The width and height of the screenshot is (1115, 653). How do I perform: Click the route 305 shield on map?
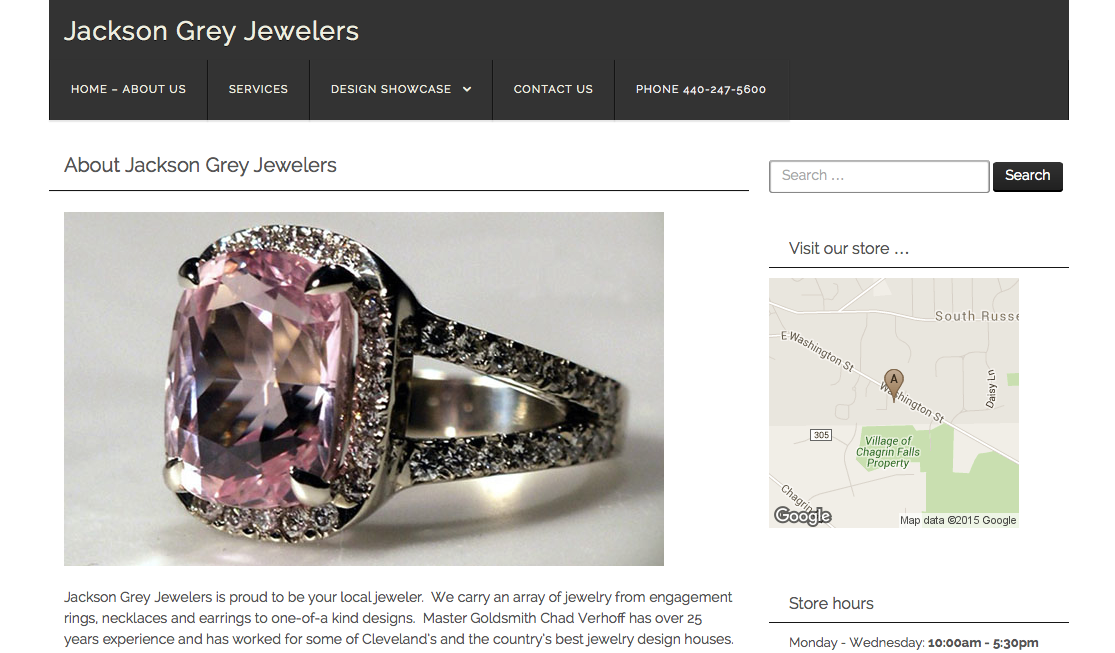[x=821, y=435]
